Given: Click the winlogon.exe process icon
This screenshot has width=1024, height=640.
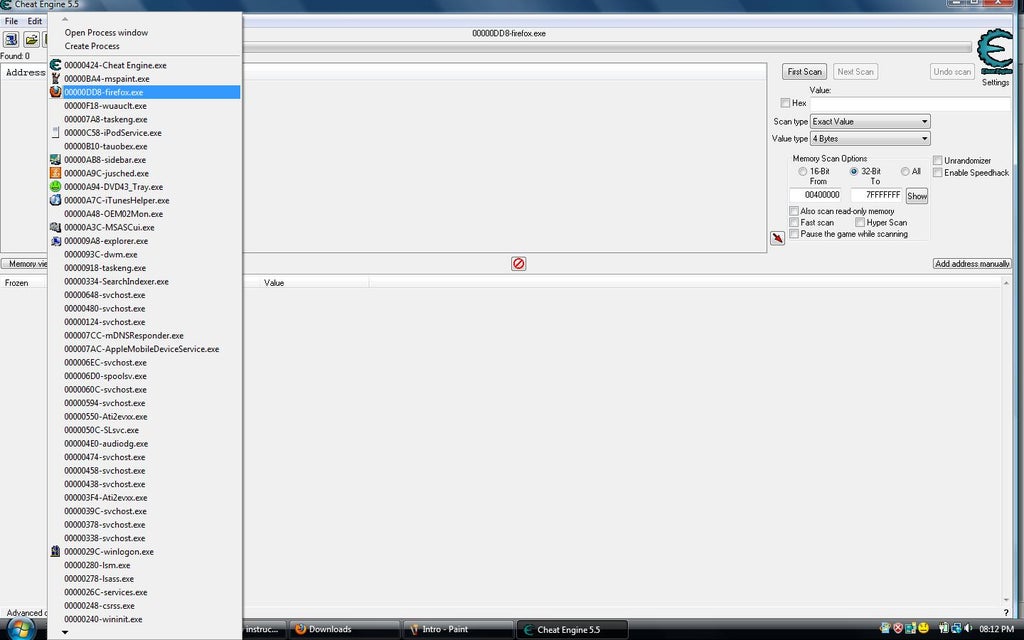Looking at the screenshot, I should tap(56, 552).
